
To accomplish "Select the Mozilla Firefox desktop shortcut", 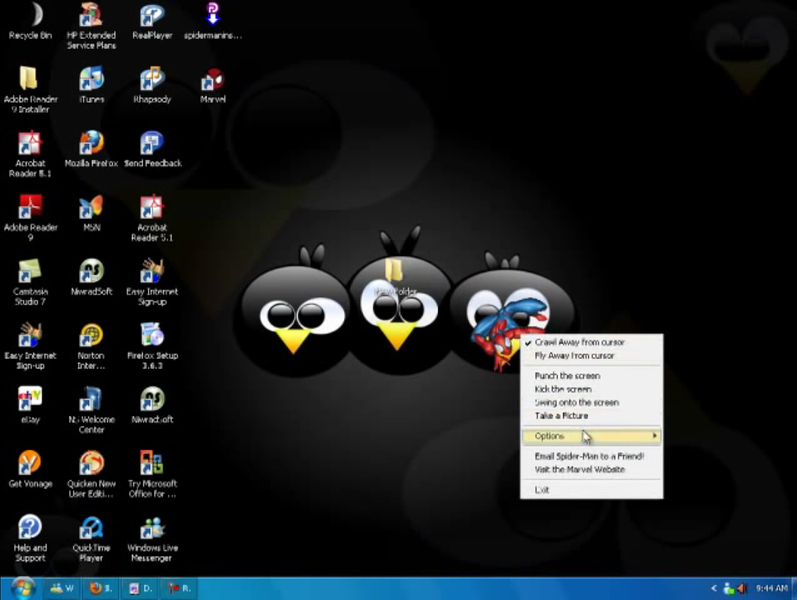I will [x=91, y=148].
